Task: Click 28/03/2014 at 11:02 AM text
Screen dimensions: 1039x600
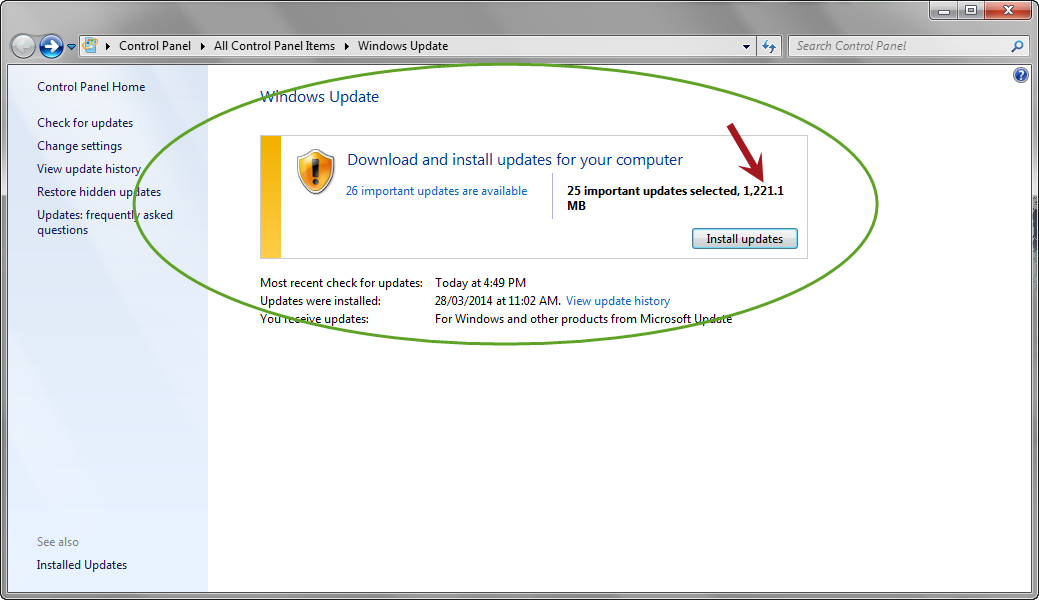Action: (497, 301)
